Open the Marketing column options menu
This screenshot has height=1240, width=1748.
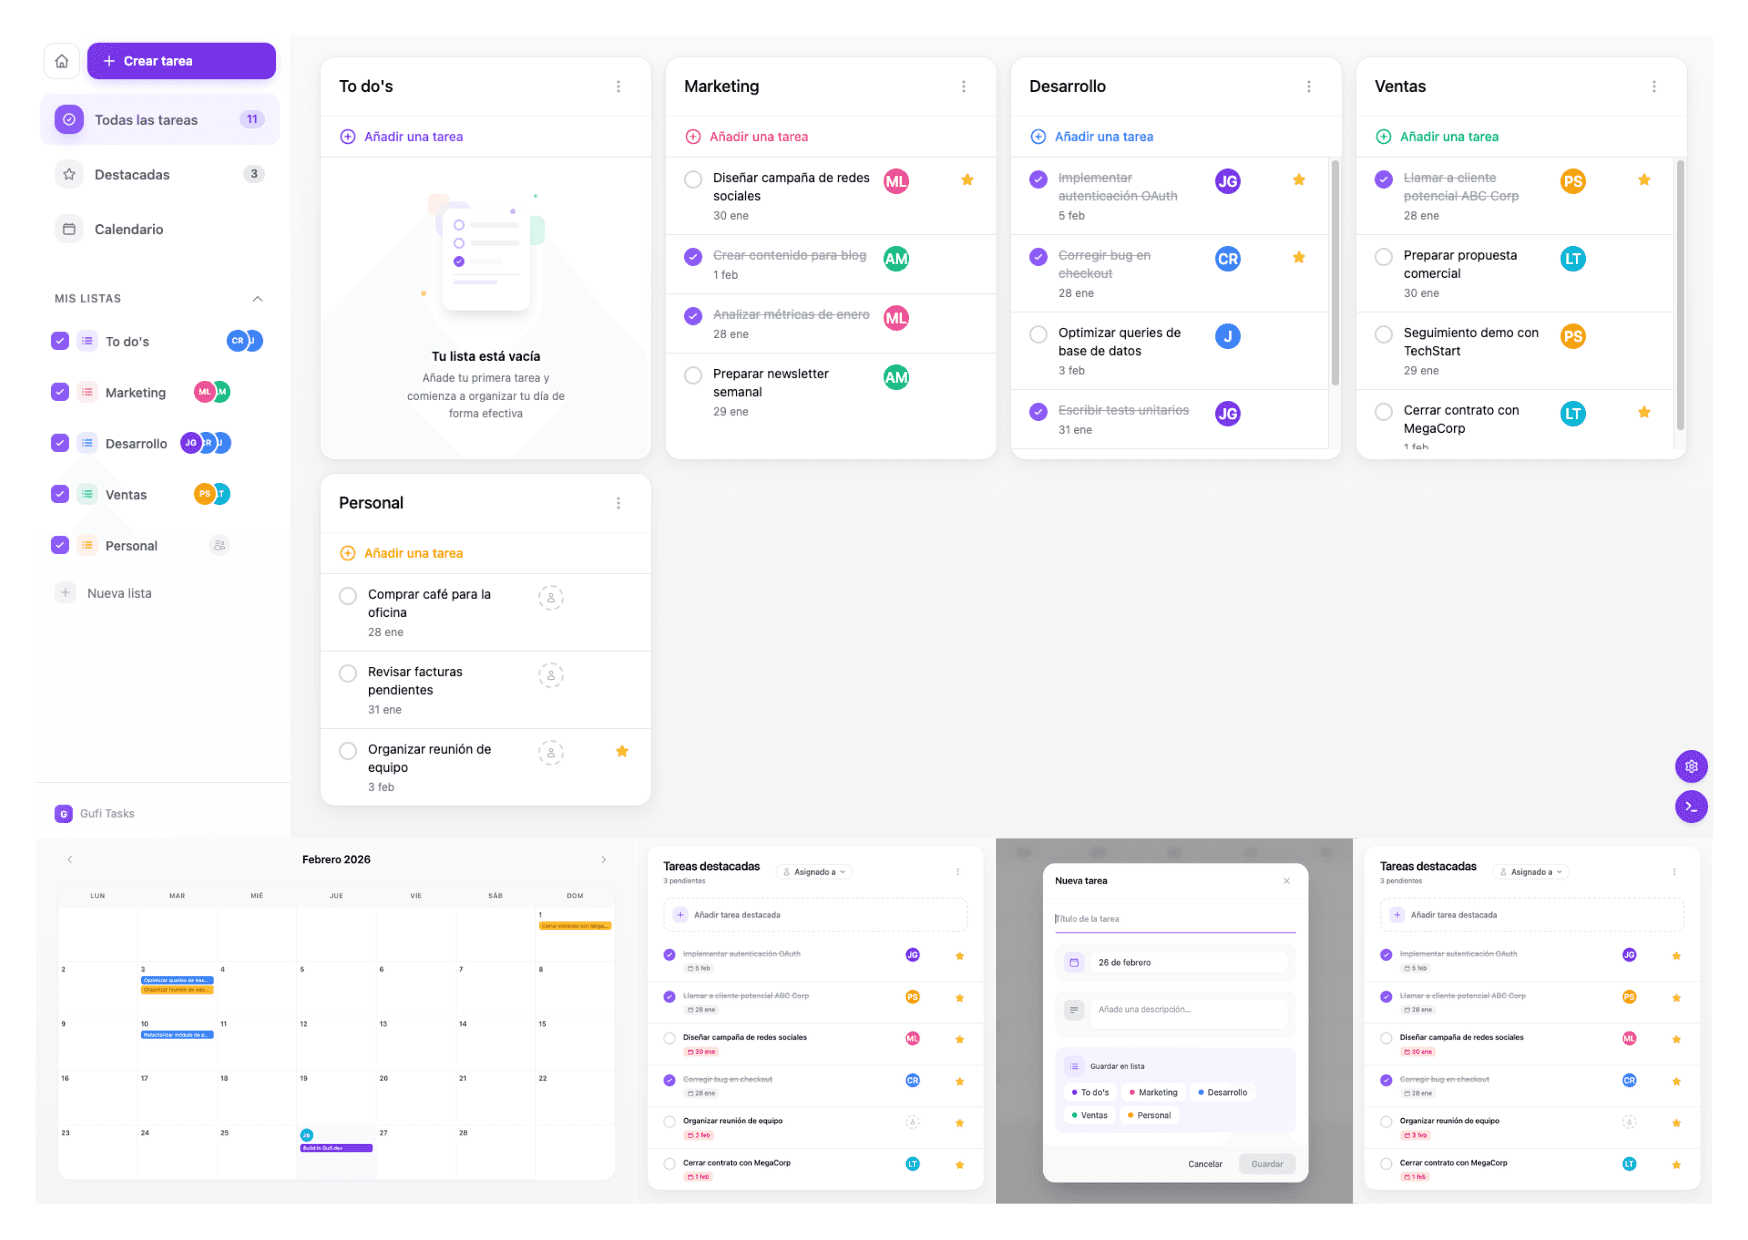963,86
